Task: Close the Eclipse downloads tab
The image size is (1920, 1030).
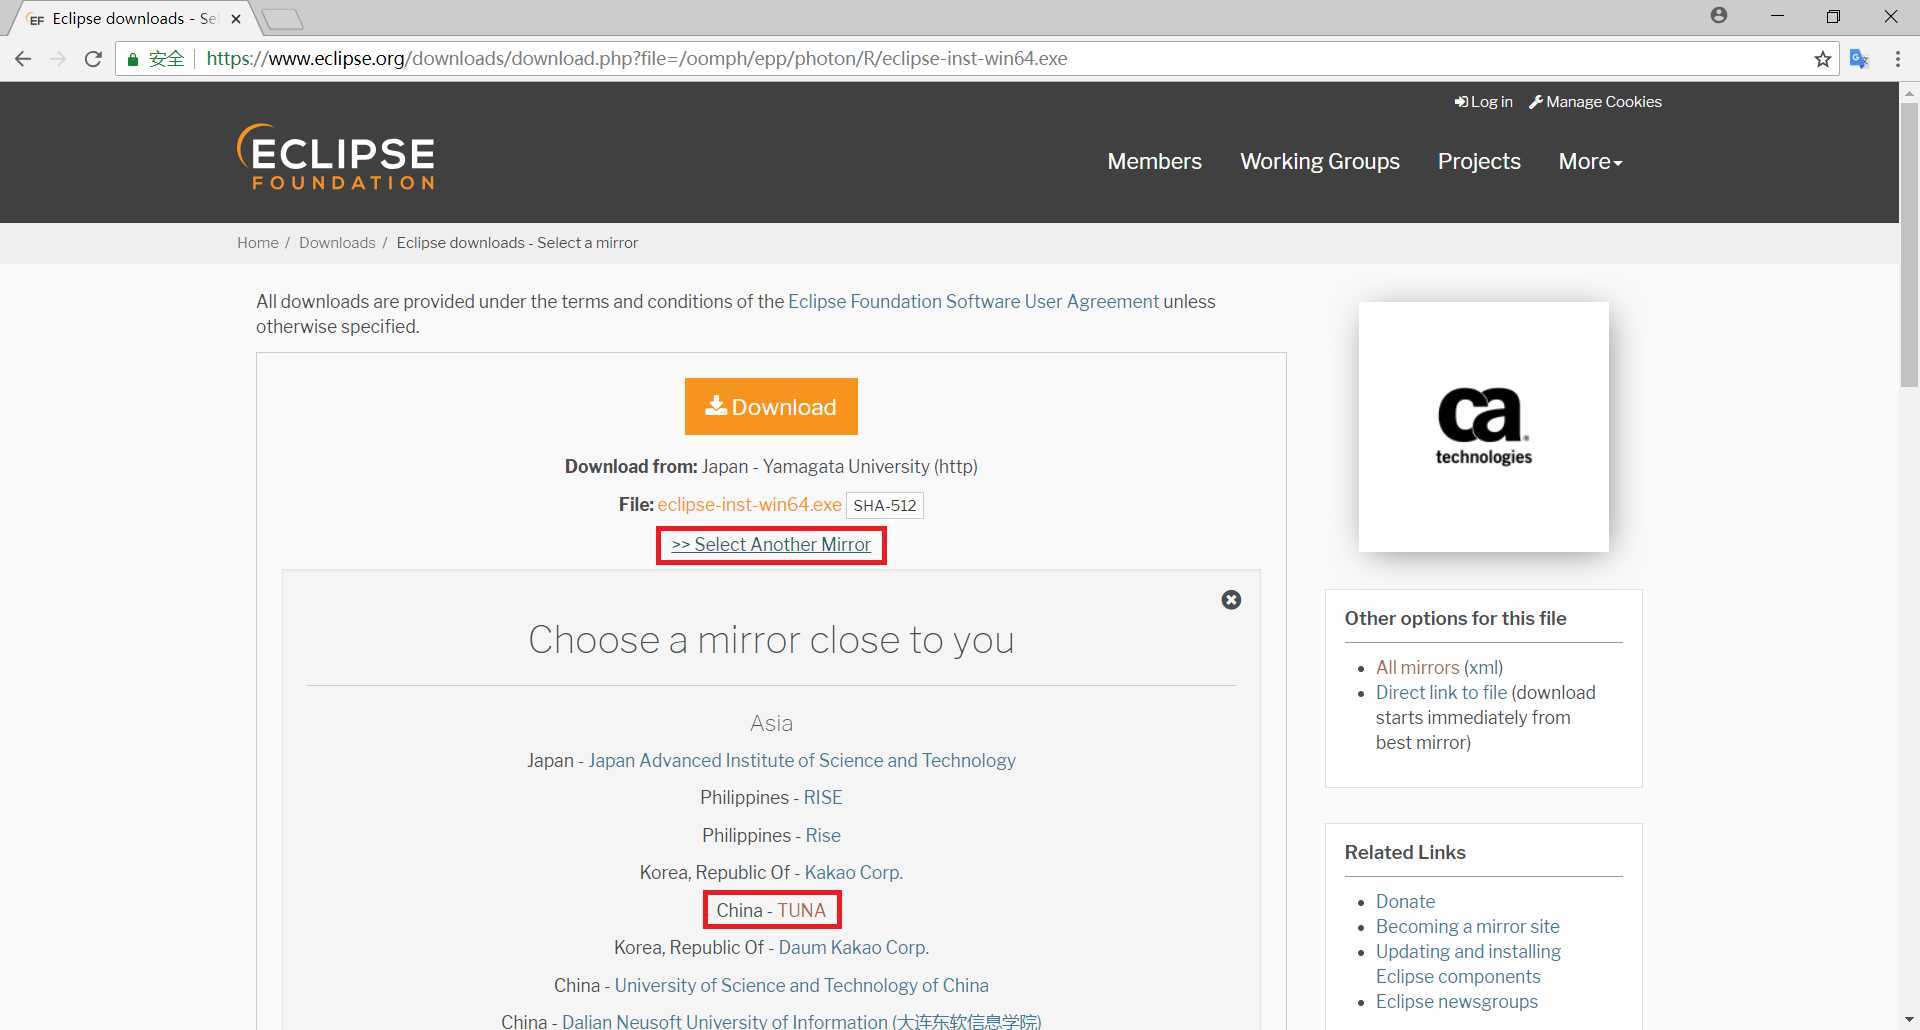Action: [236, 19]
